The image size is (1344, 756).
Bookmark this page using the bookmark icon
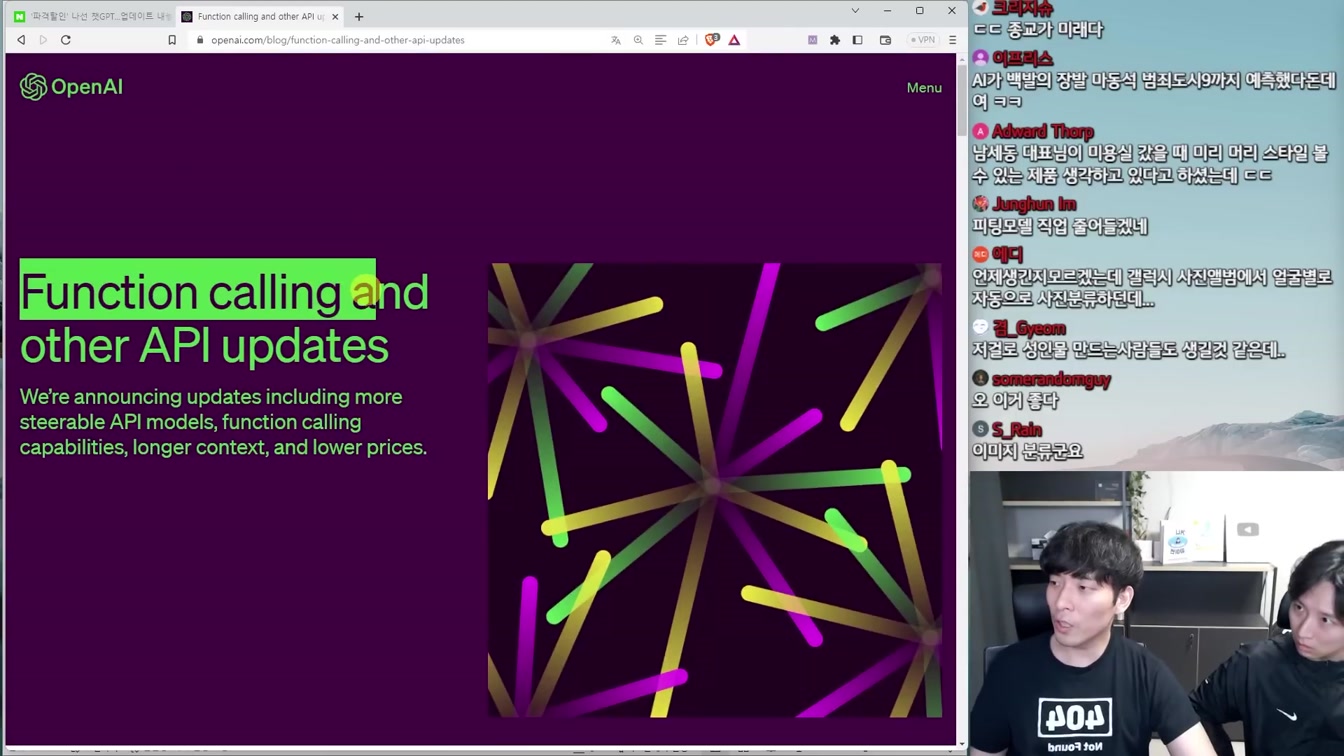coord(172,40)
